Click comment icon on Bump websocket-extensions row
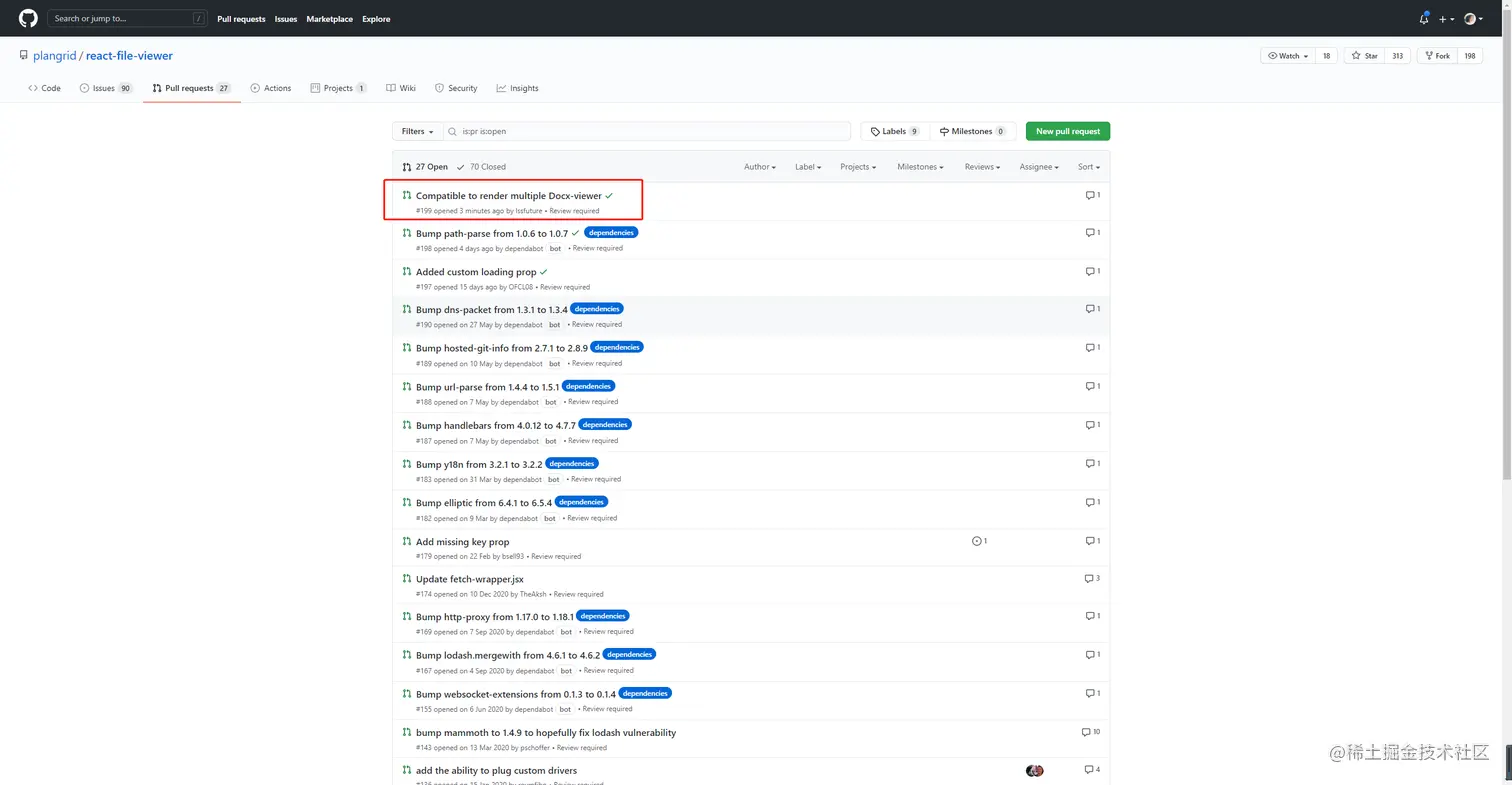 click(x=1090, y=693)
